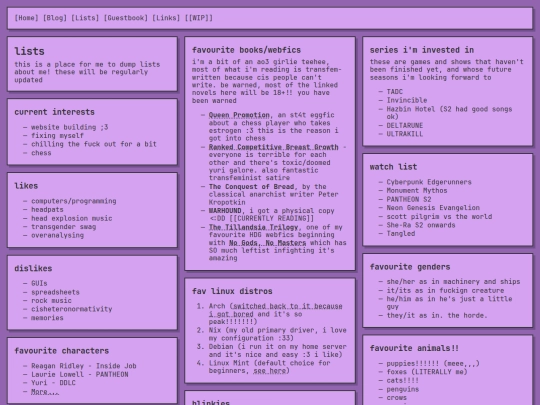Follow The Tillandsia Trilogy link
540x405 pixels.
(x=253, y=227)
